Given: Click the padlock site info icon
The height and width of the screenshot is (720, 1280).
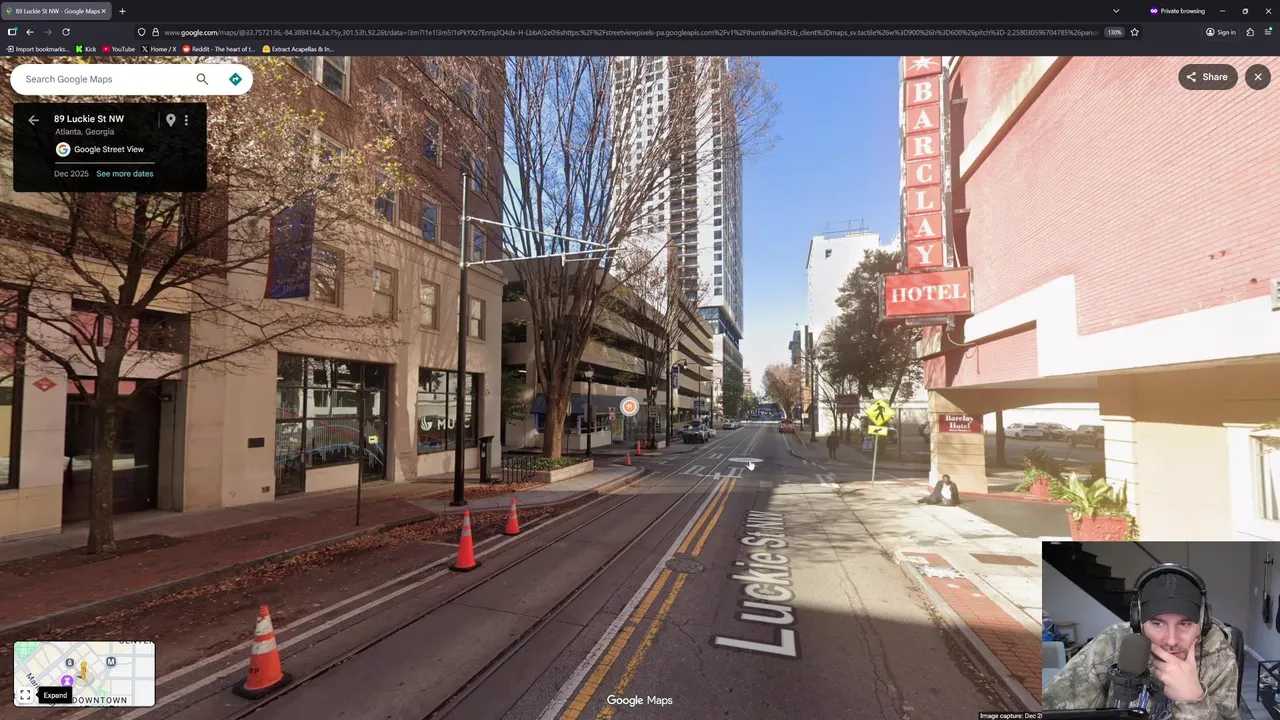Looking at the screenshot, I should coord(155,32).
